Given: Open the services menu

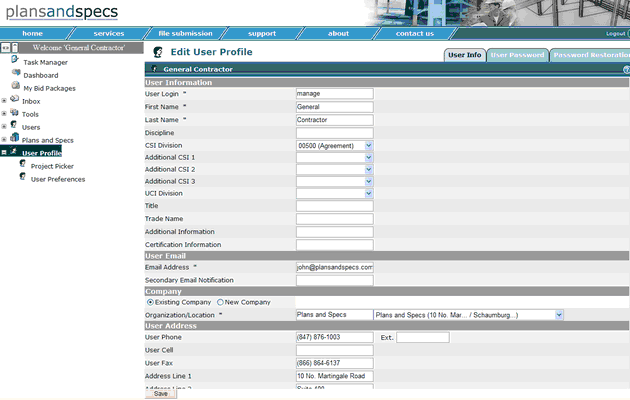Looking at the screenshot, I should click(109, 33).
